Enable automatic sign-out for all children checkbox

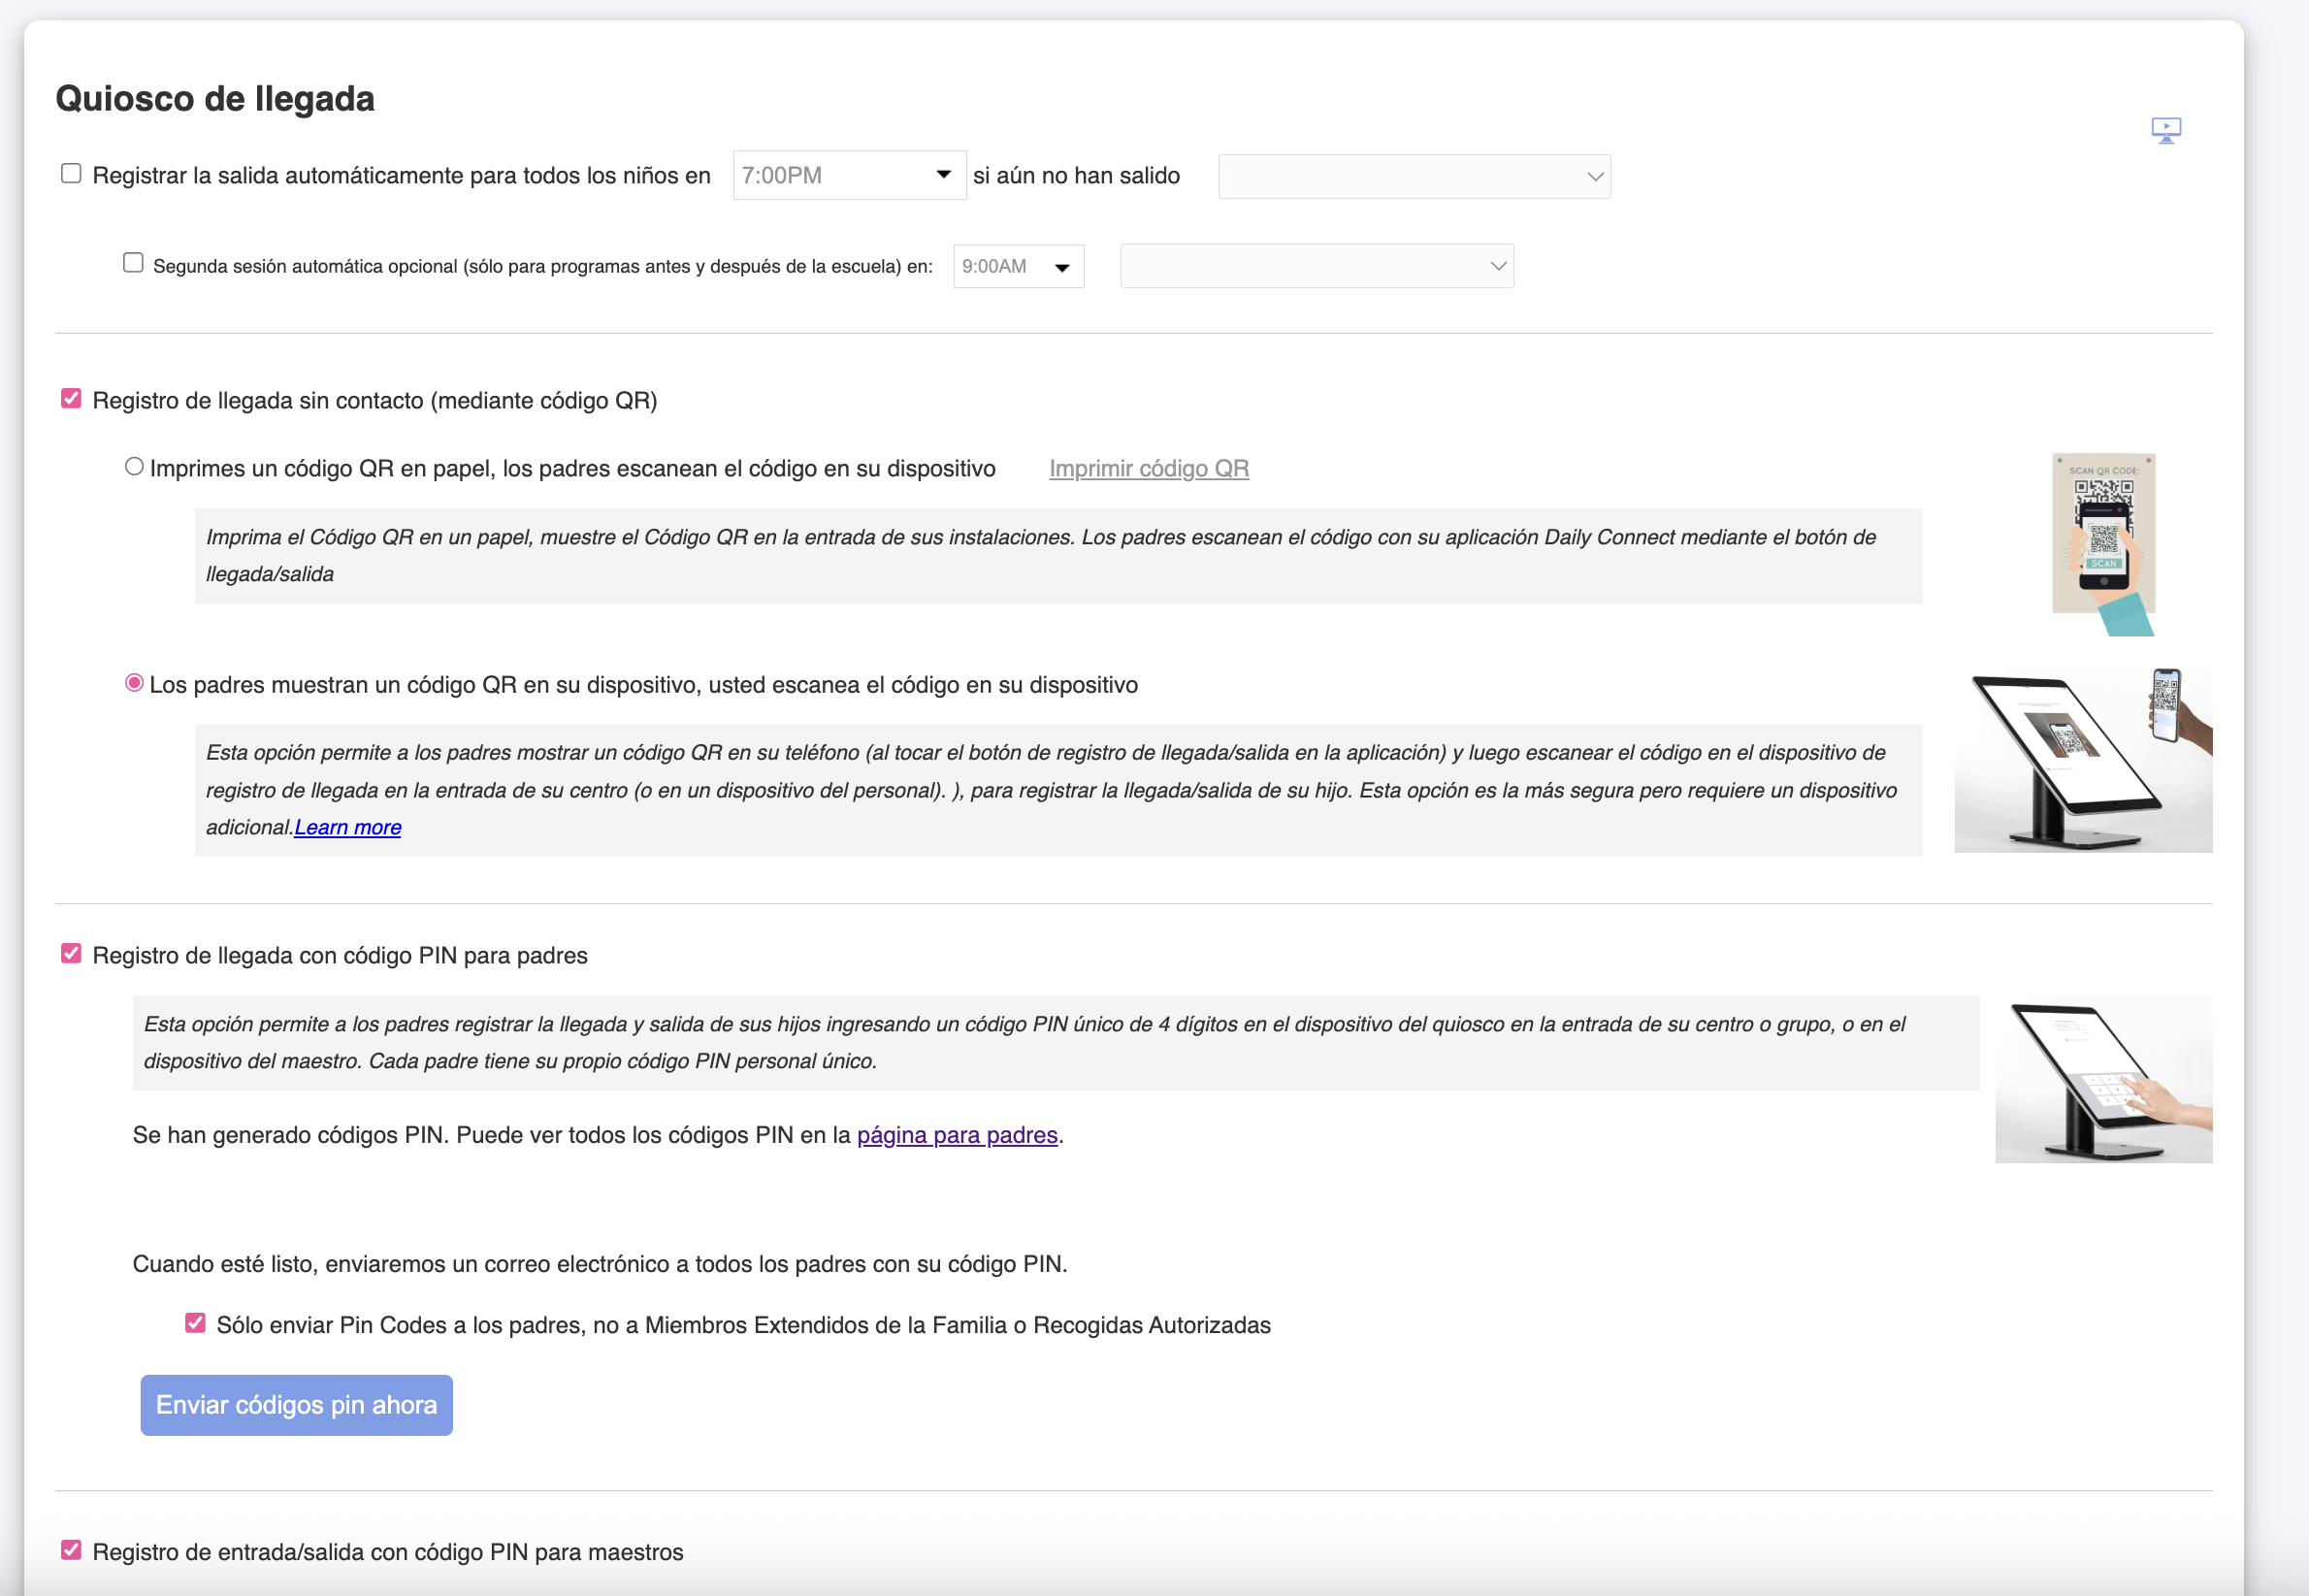[x=71, y=174]
